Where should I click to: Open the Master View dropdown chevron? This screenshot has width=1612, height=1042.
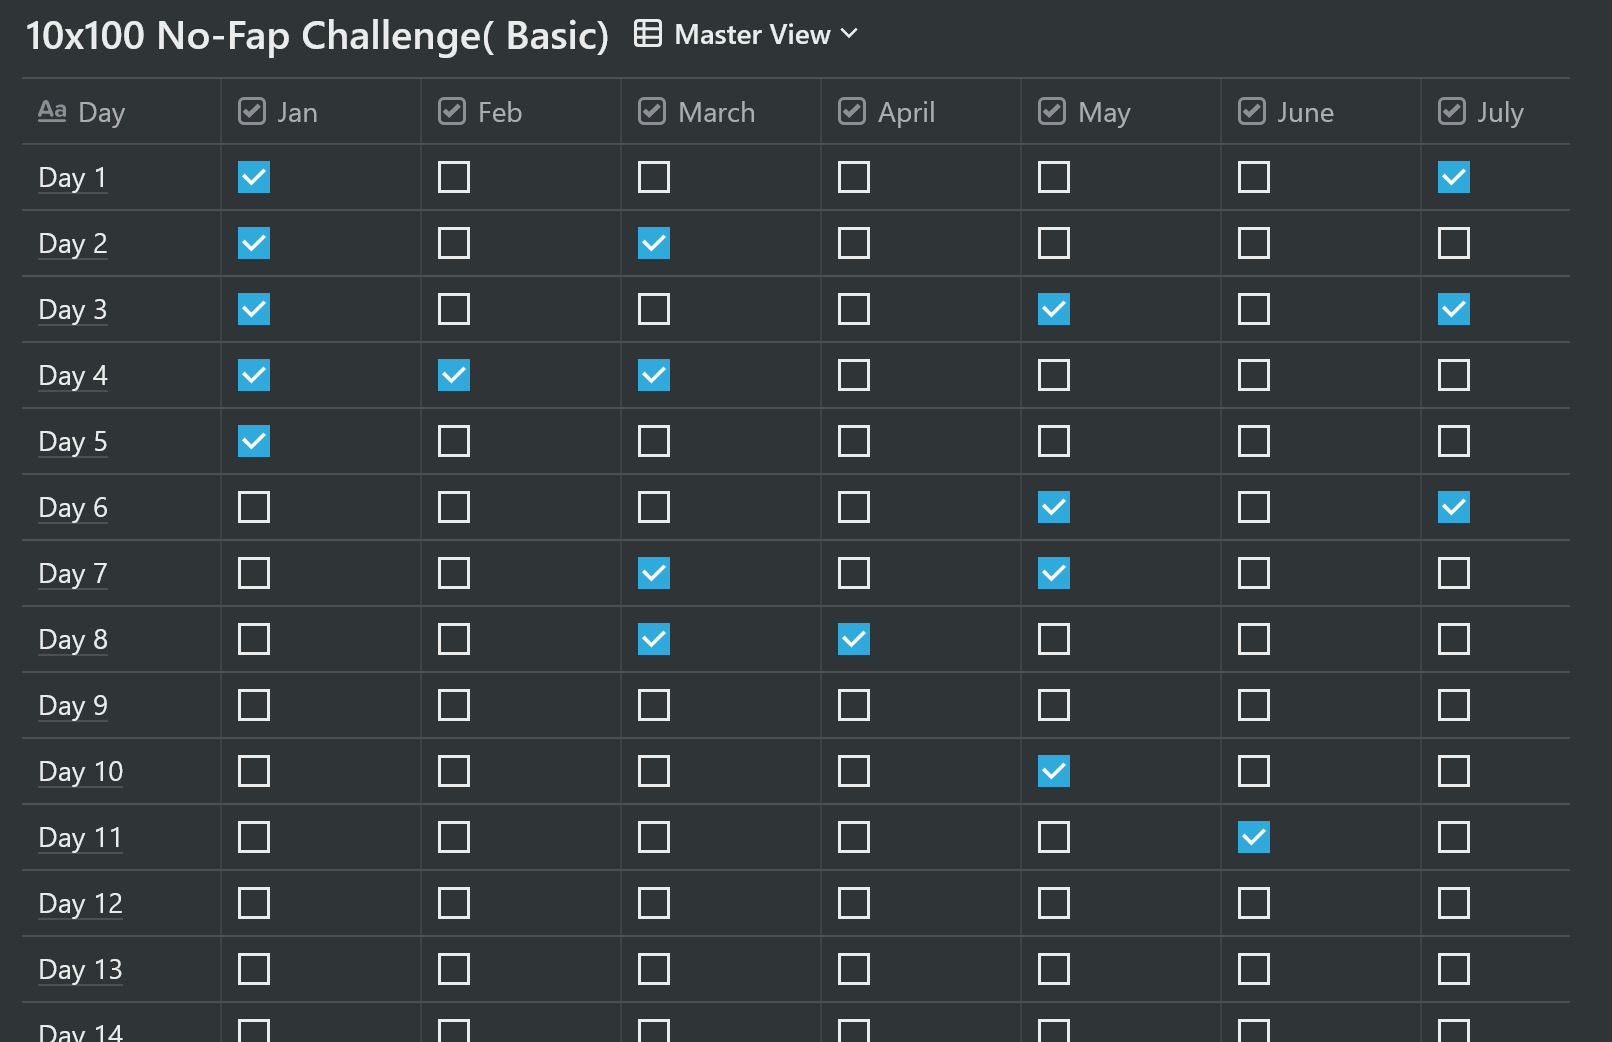tap(850, 34)
